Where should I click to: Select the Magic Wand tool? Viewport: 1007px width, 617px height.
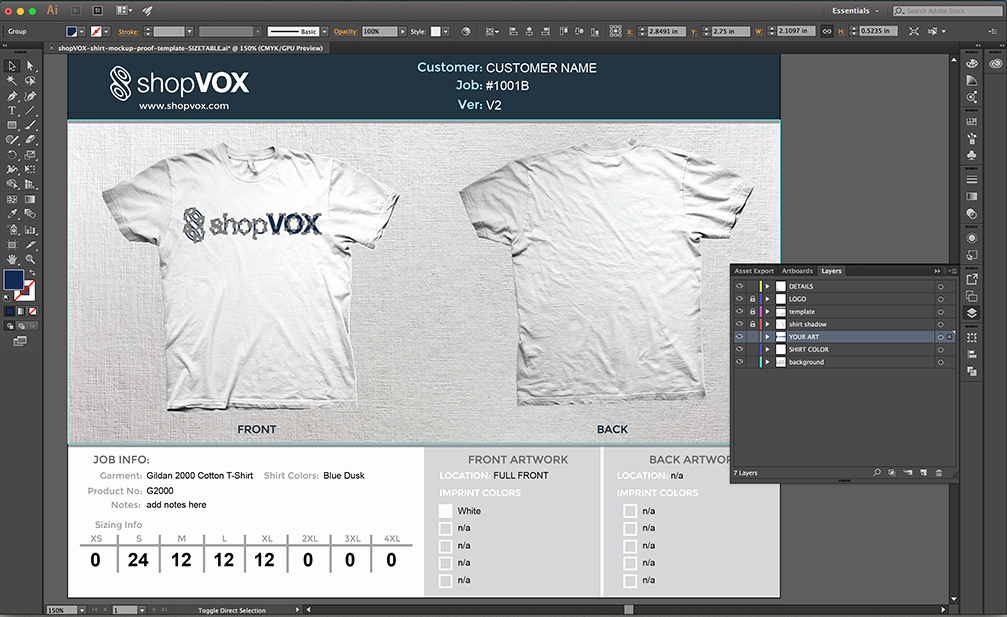point(12,81)
